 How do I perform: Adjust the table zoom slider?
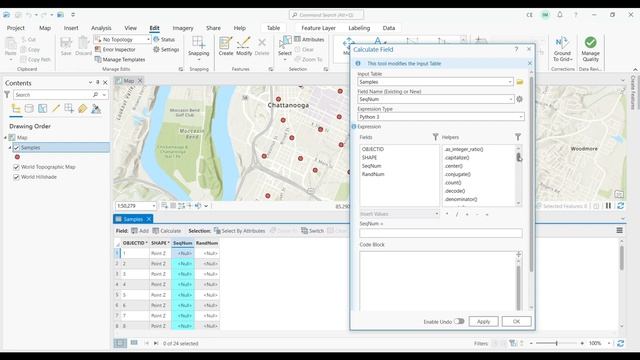pyautogui.click(x=556, y=343)
